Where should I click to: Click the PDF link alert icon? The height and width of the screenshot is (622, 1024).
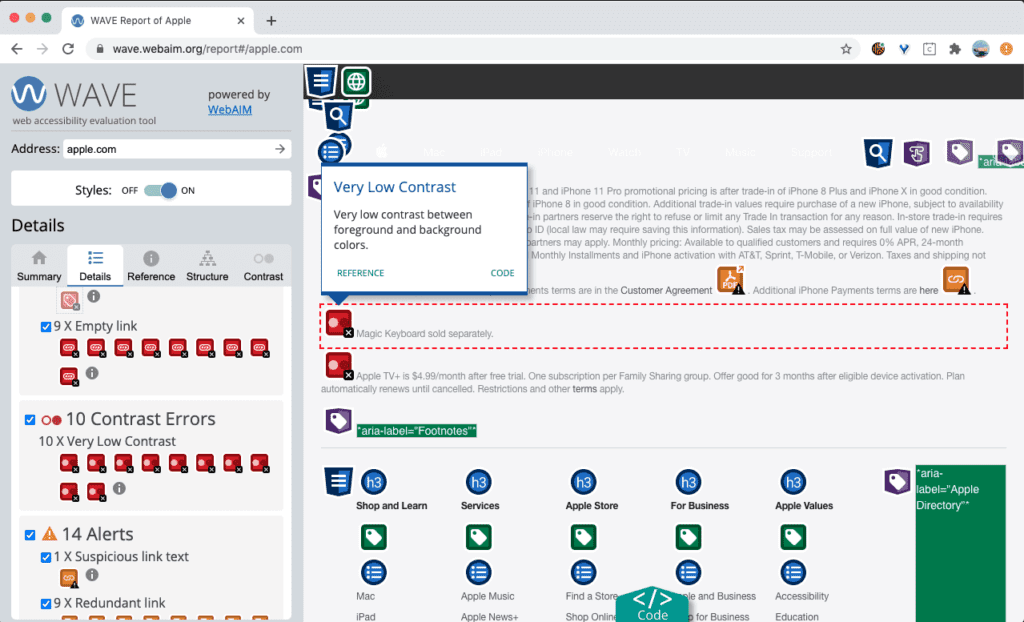coord(731,280)
